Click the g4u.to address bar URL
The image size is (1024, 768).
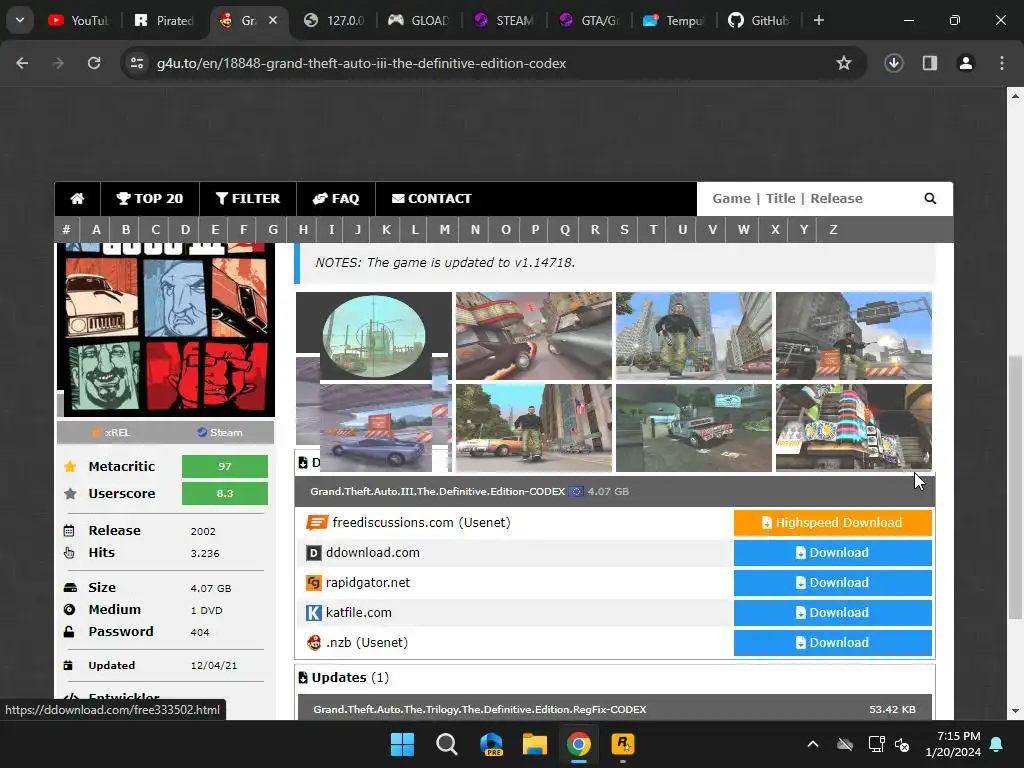[x=361, y=63]
